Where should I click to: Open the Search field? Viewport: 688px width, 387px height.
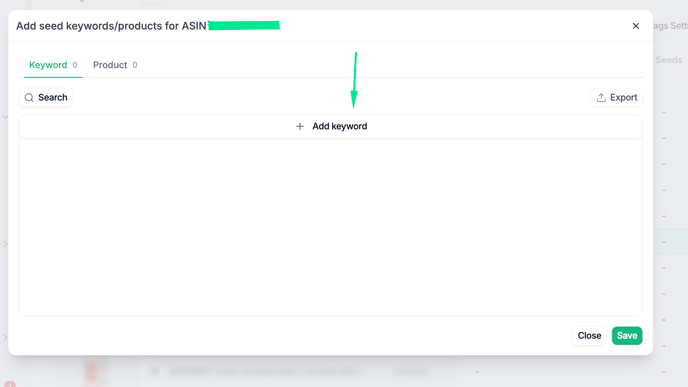pyautogui.click(x=46, y=97)
